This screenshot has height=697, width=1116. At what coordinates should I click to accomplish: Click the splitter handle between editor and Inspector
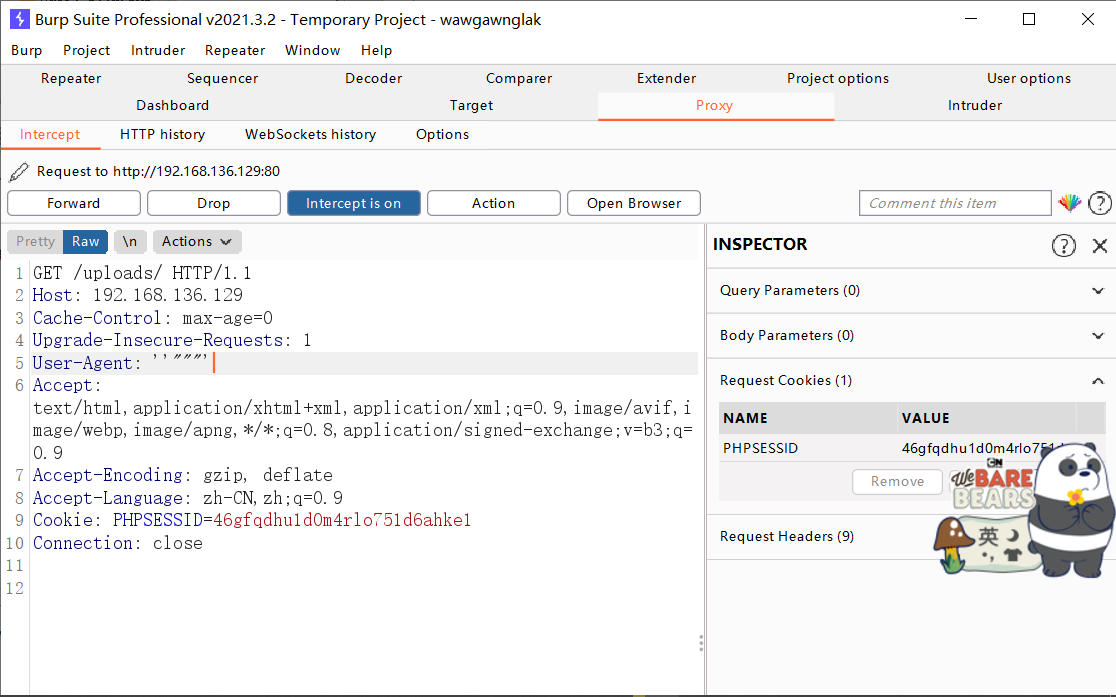tap(701, 643)
